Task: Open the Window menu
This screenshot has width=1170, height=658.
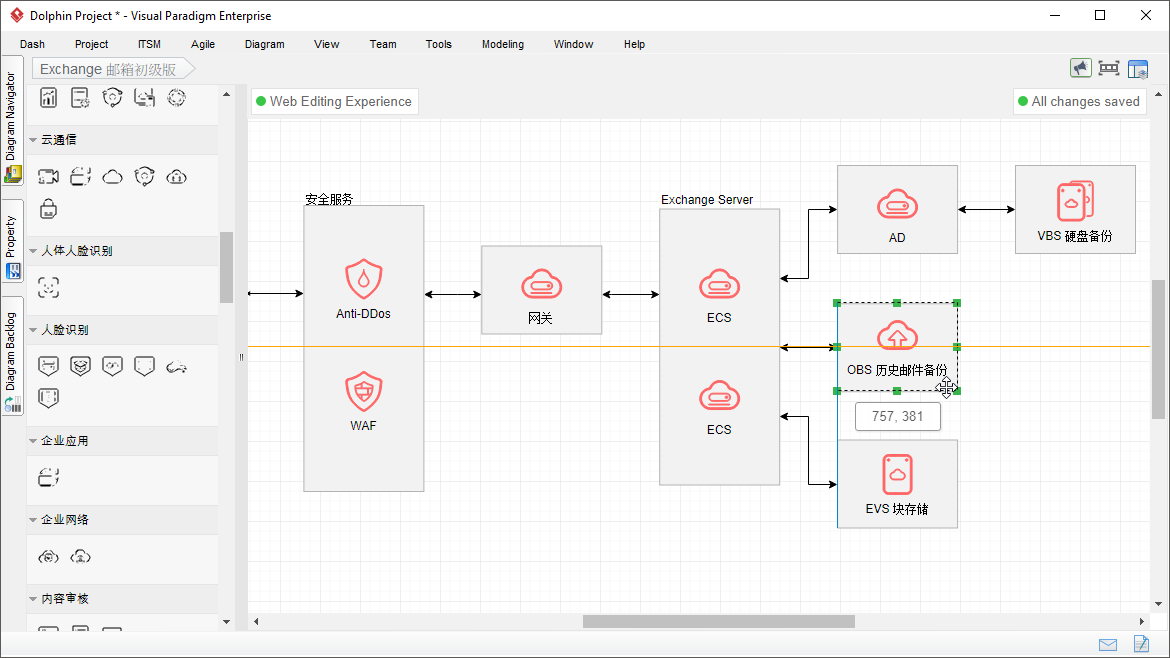Action: pyautogui.click(x=574, y=44)
